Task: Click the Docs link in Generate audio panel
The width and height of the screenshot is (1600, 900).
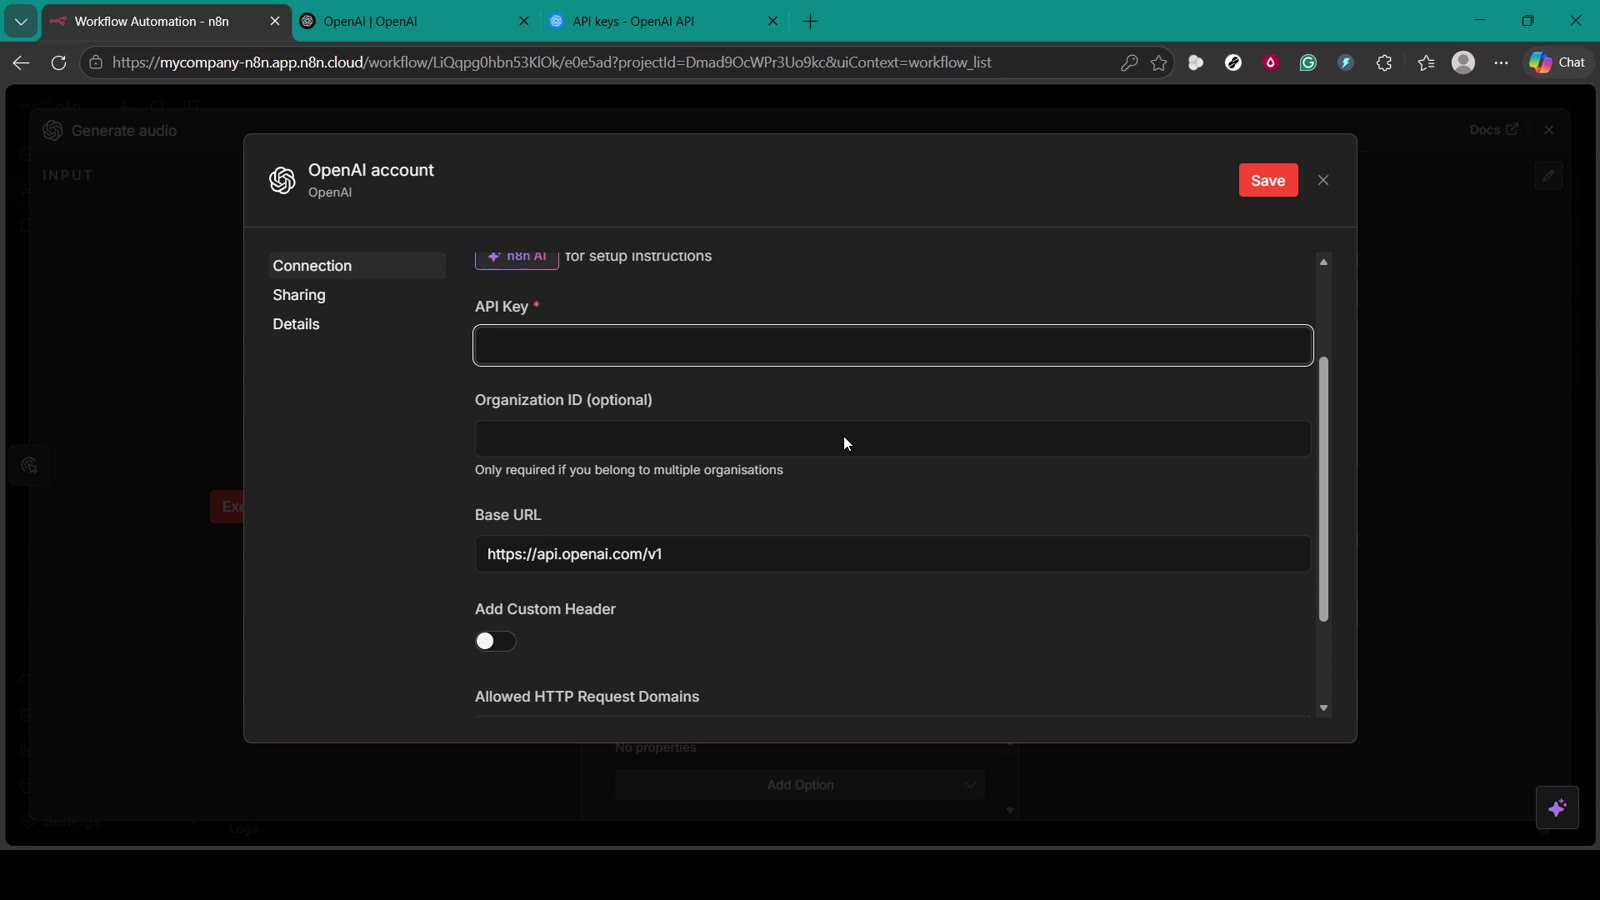Action: pos(1494,130)
